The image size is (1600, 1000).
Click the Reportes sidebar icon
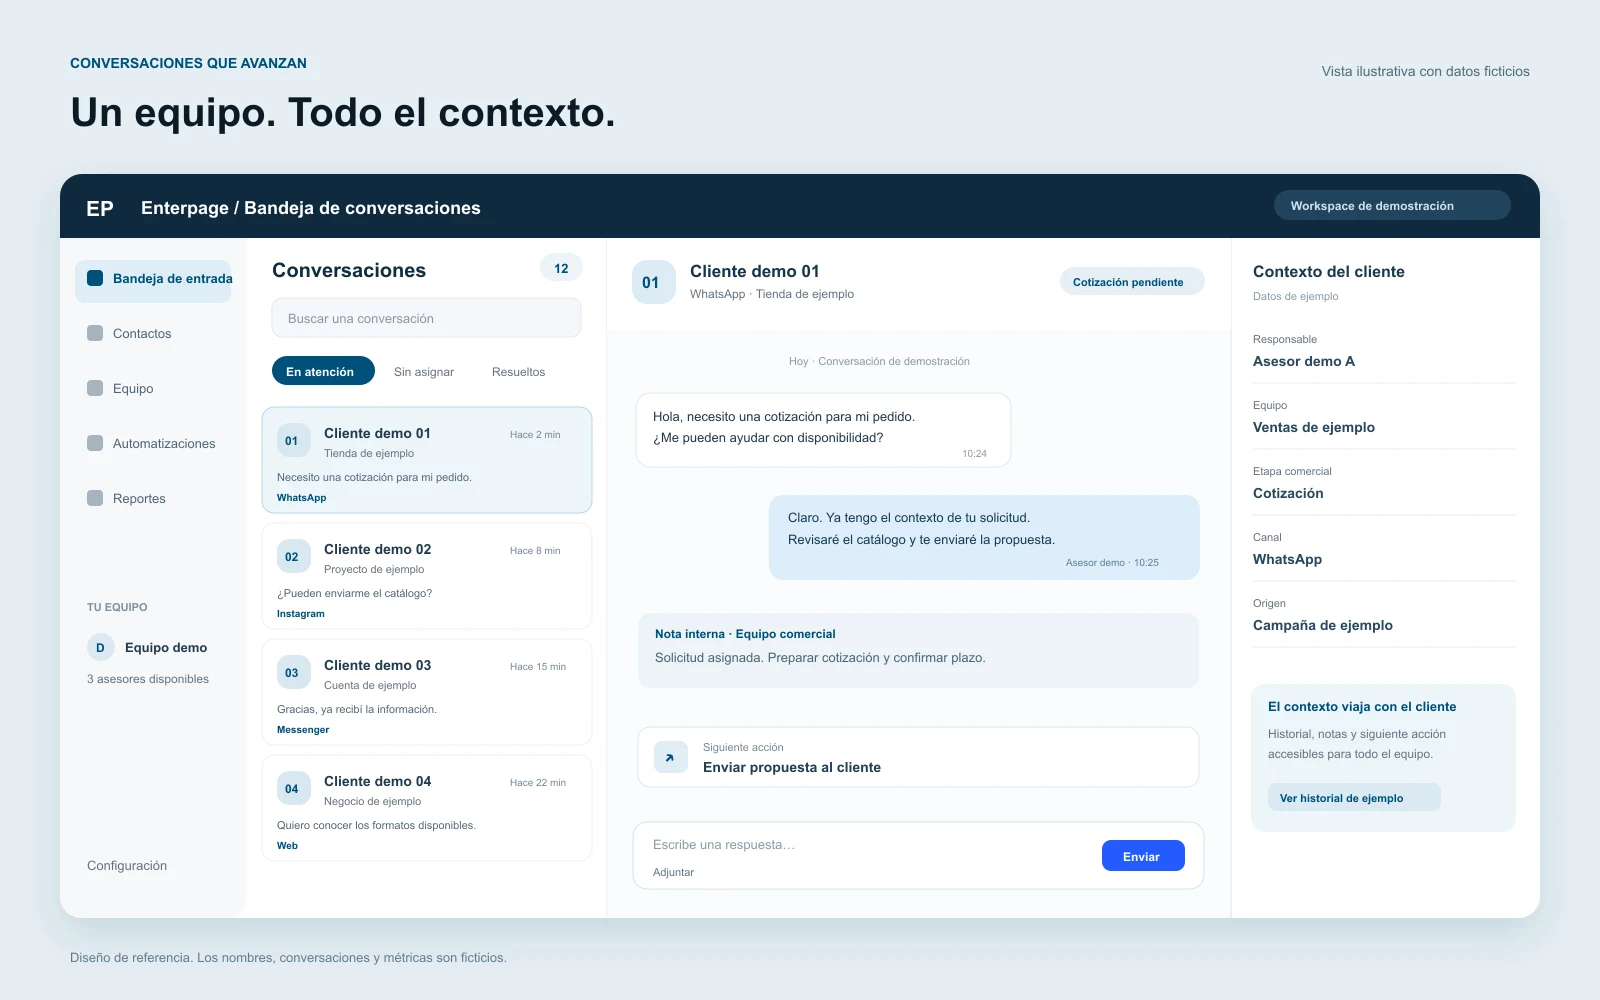(x=95, y=498)
